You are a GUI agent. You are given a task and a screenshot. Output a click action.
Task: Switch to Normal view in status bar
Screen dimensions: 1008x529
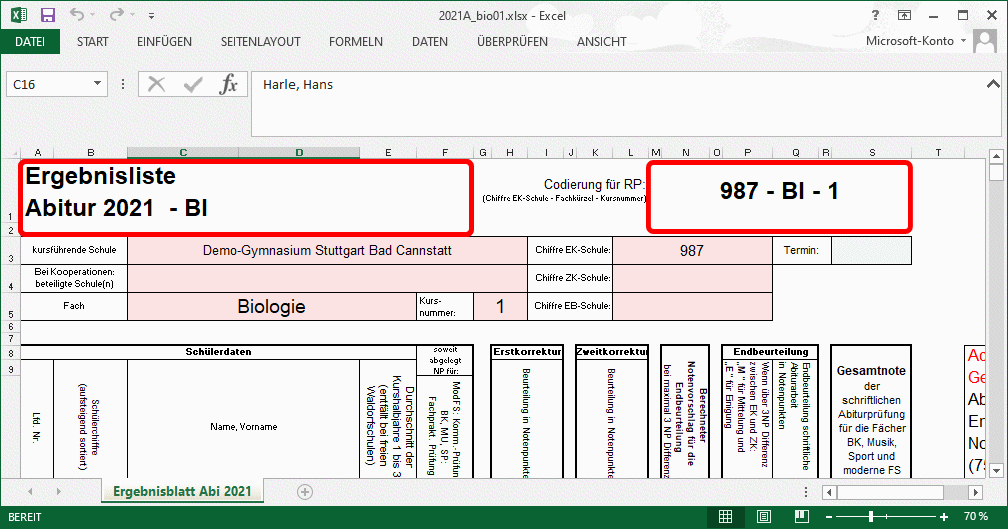[727, 517]
